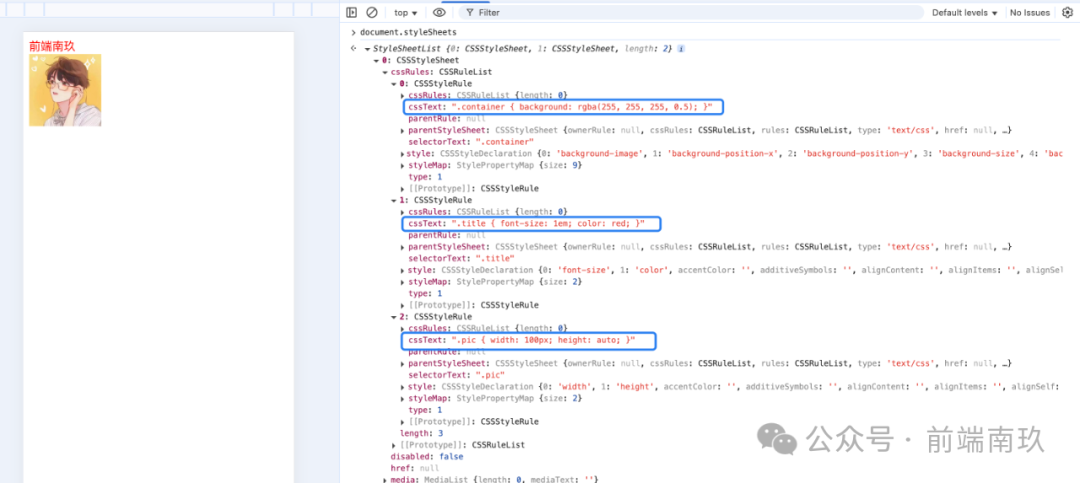This screenshot has height=483, width=1080.
Task: Click the clear console icon
Action: tap(372, 13)
